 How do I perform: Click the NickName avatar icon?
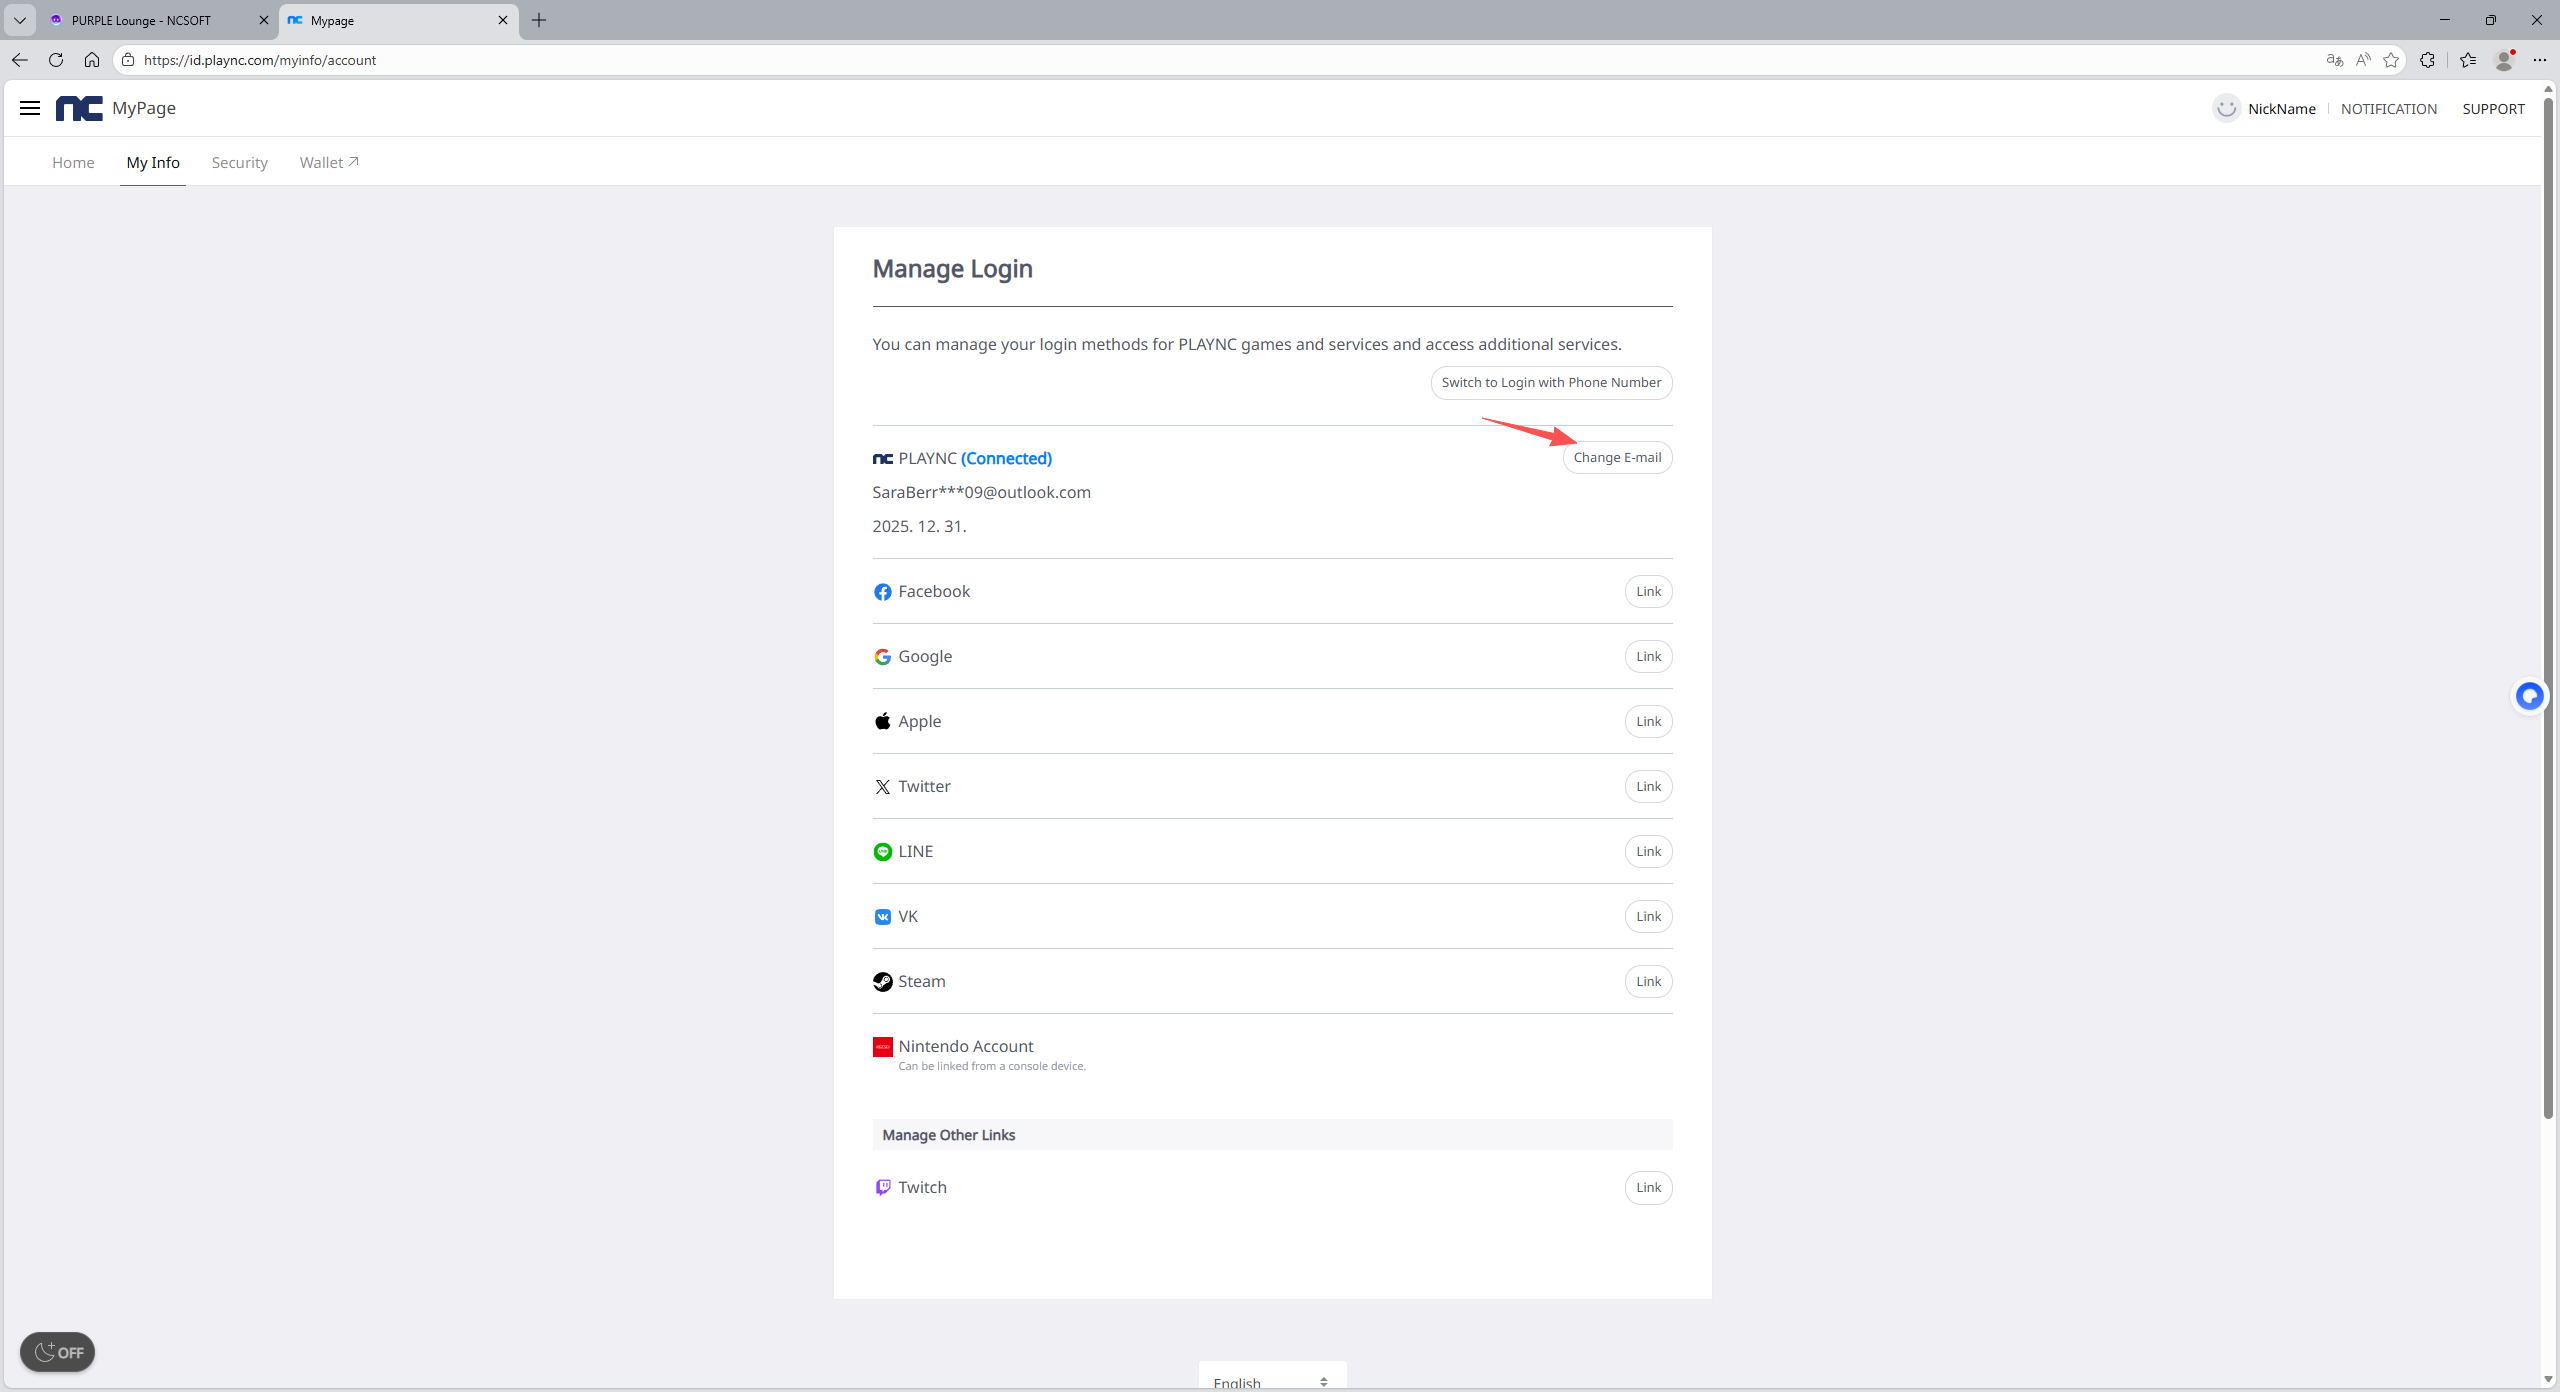(2226, 108)
